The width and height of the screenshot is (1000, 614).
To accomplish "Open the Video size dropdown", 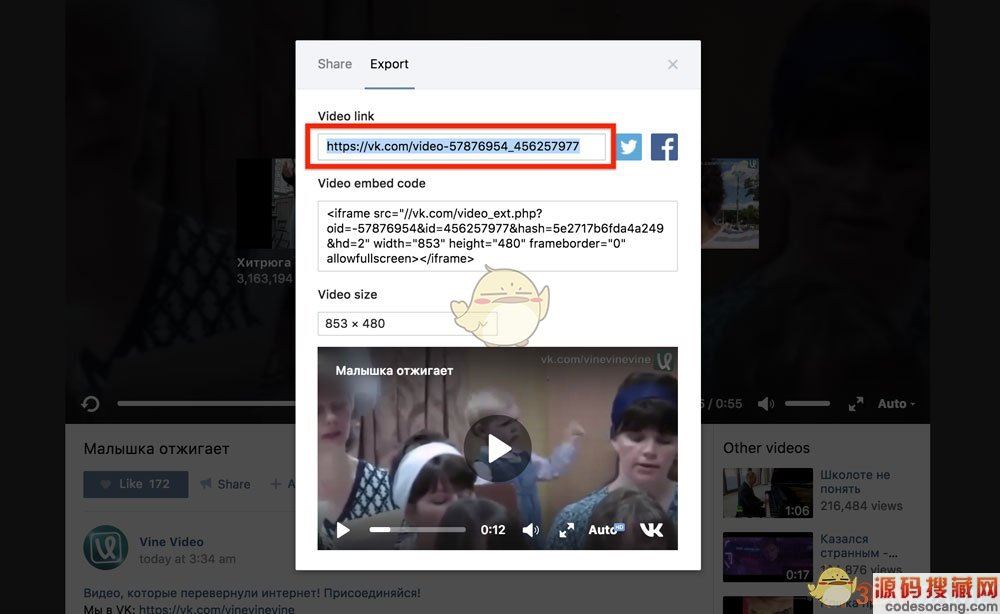I will pyautogui.click(x=406, y=323).
